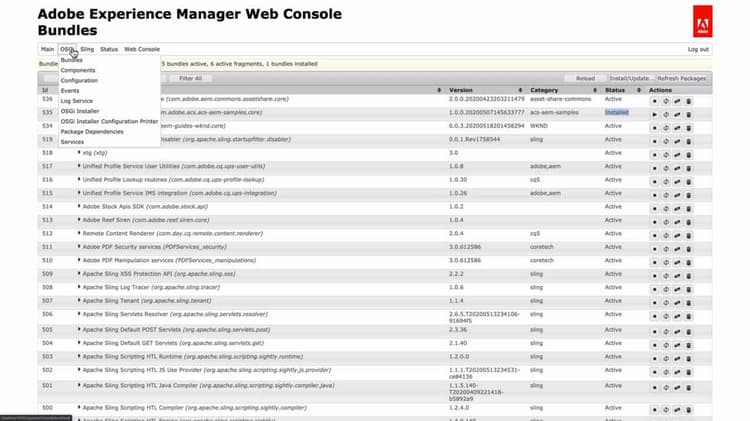Open Services from the OSGi menu

coord(72,142)
